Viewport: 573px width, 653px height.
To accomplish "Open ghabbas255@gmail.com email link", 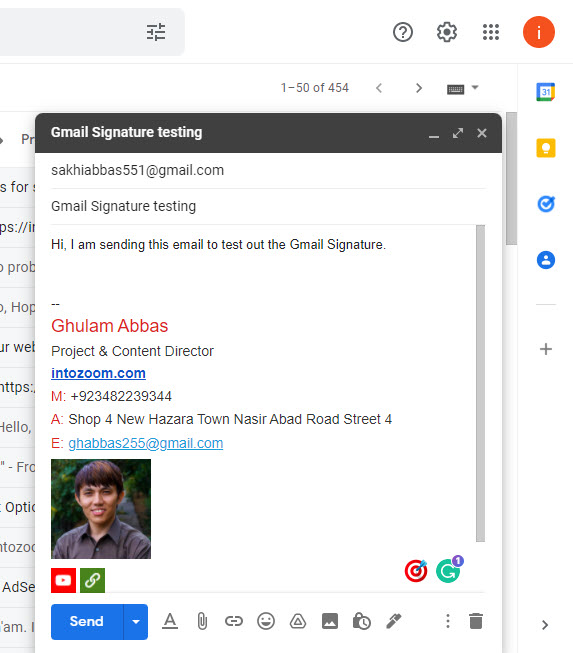I will (146, 443).
